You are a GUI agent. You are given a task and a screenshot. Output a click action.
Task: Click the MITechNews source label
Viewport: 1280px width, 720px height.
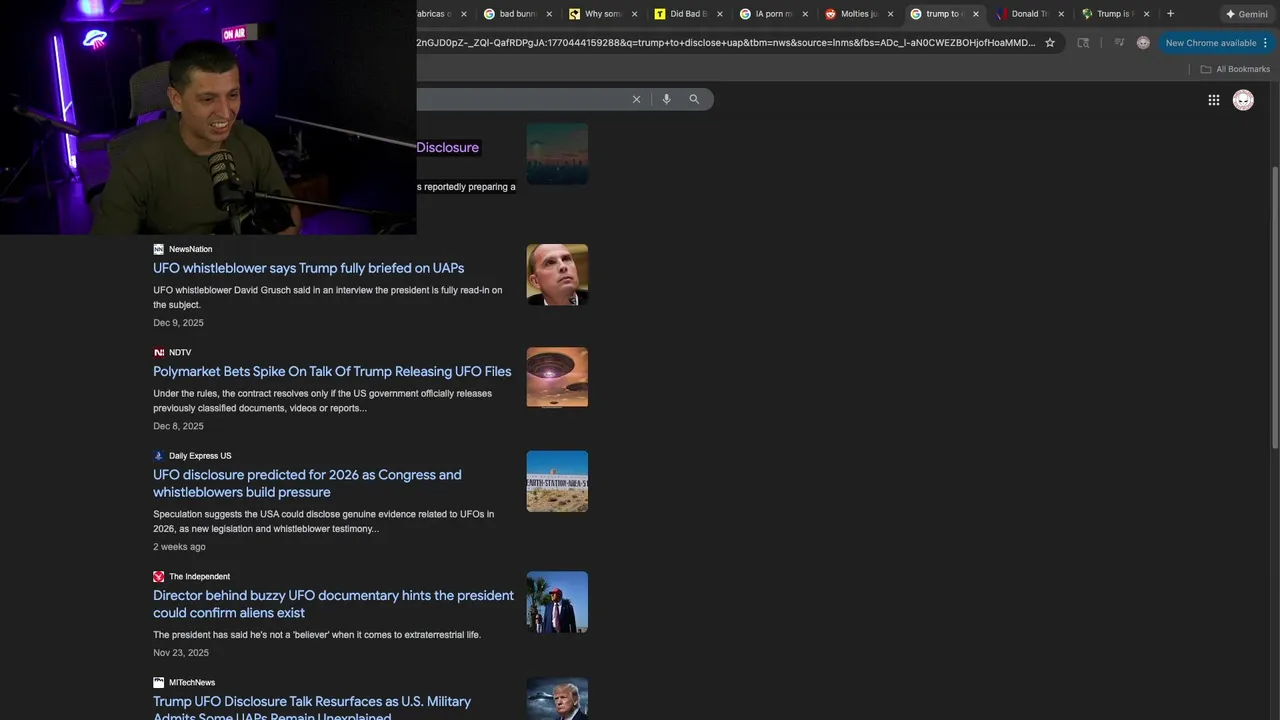[x=192, y=683]
